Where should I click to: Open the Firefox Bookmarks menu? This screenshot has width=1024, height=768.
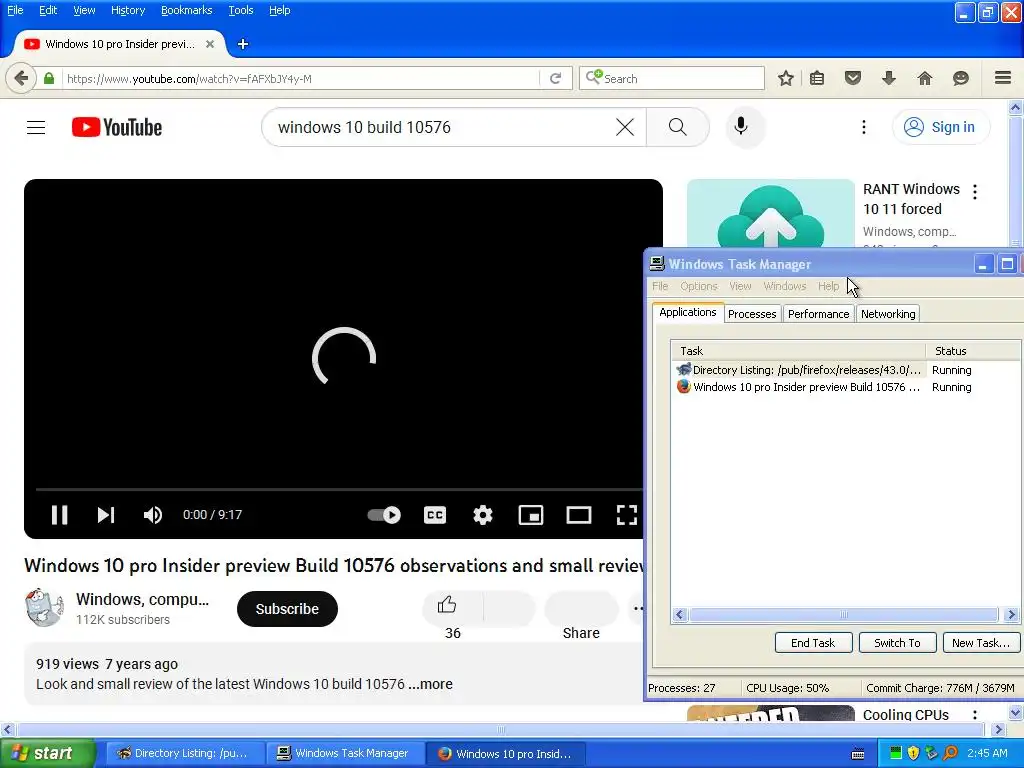tap(187, 10)
